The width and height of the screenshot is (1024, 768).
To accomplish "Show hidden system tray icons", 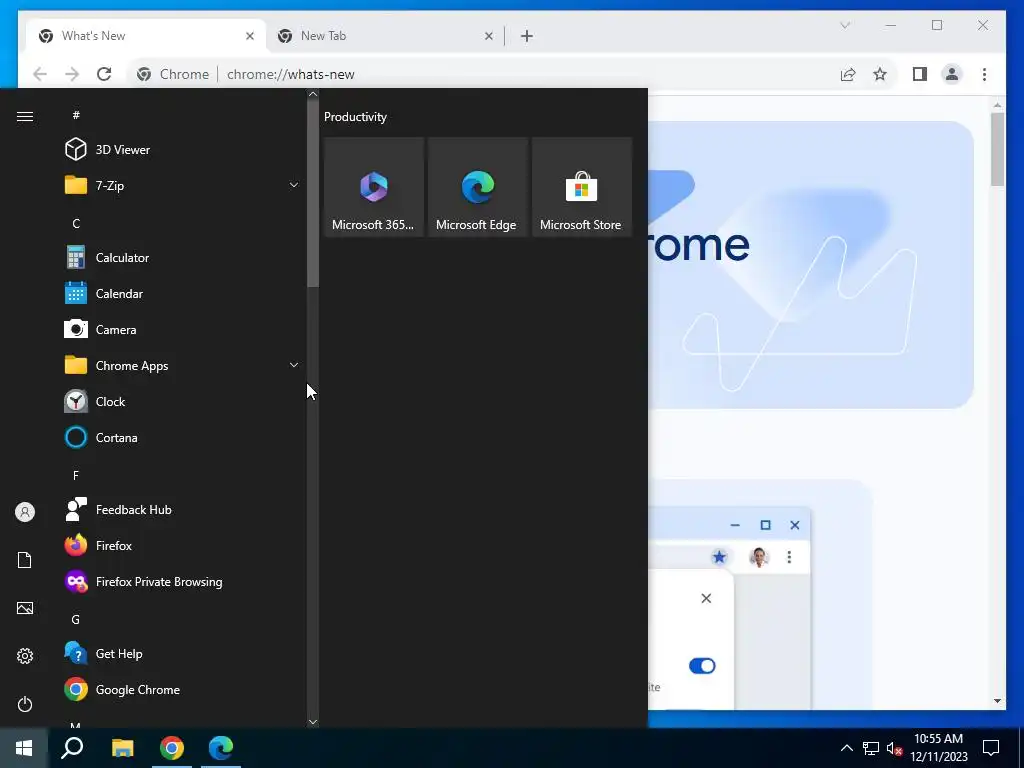I will 846,748.
